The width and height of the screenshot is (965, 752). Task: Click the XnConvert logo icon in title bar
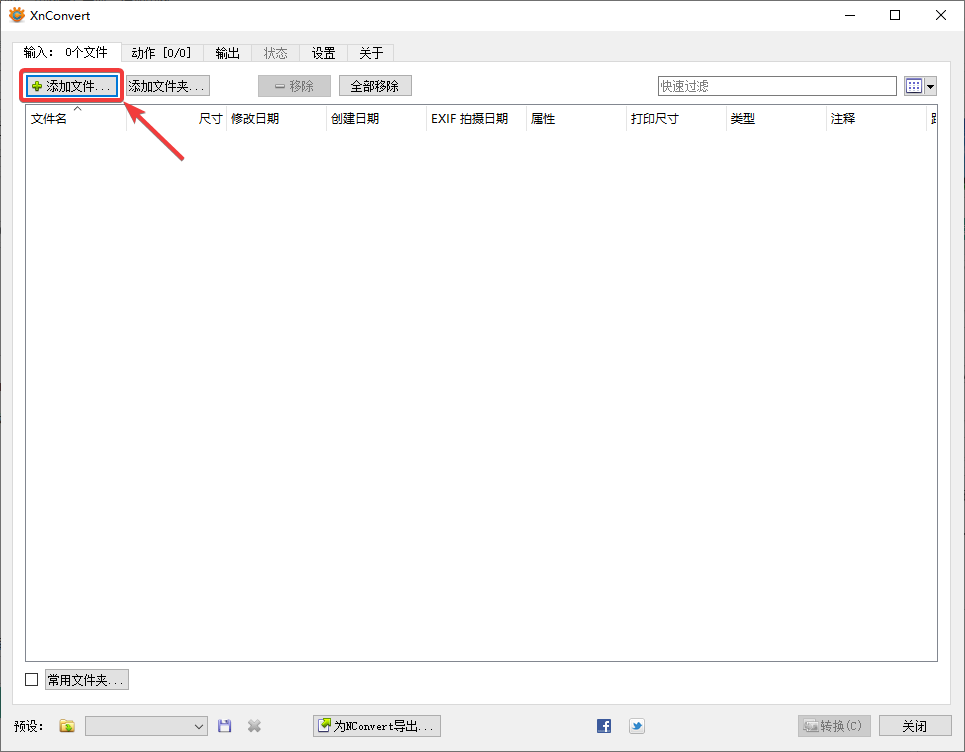(x=14, y=14)
